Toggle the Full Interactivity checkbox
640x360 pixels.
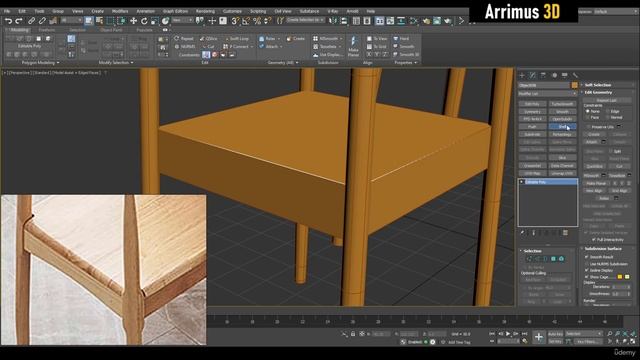(594, 239)
